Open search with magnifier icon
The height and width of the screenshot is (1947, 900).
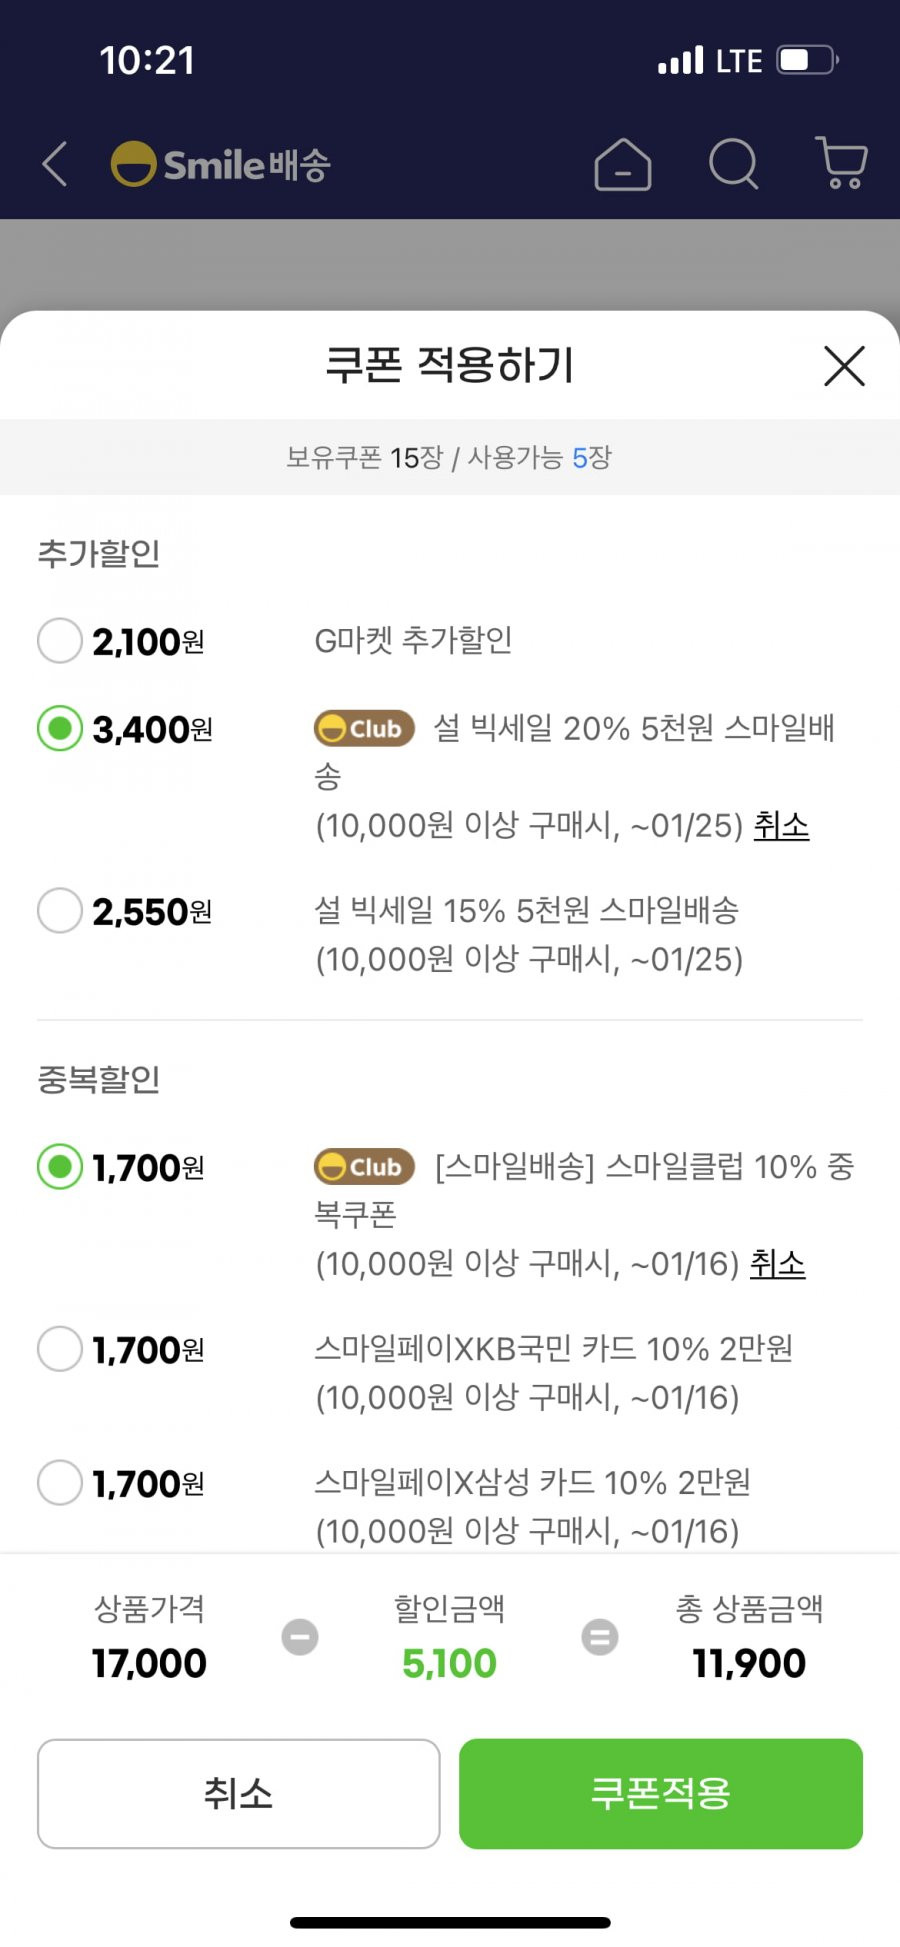click(733, 163)
